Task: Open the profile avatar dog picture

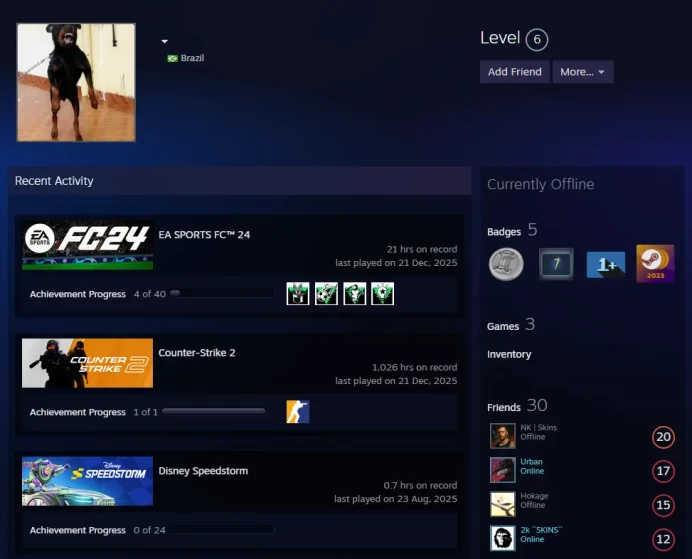Action: click(x=76, y=83)
